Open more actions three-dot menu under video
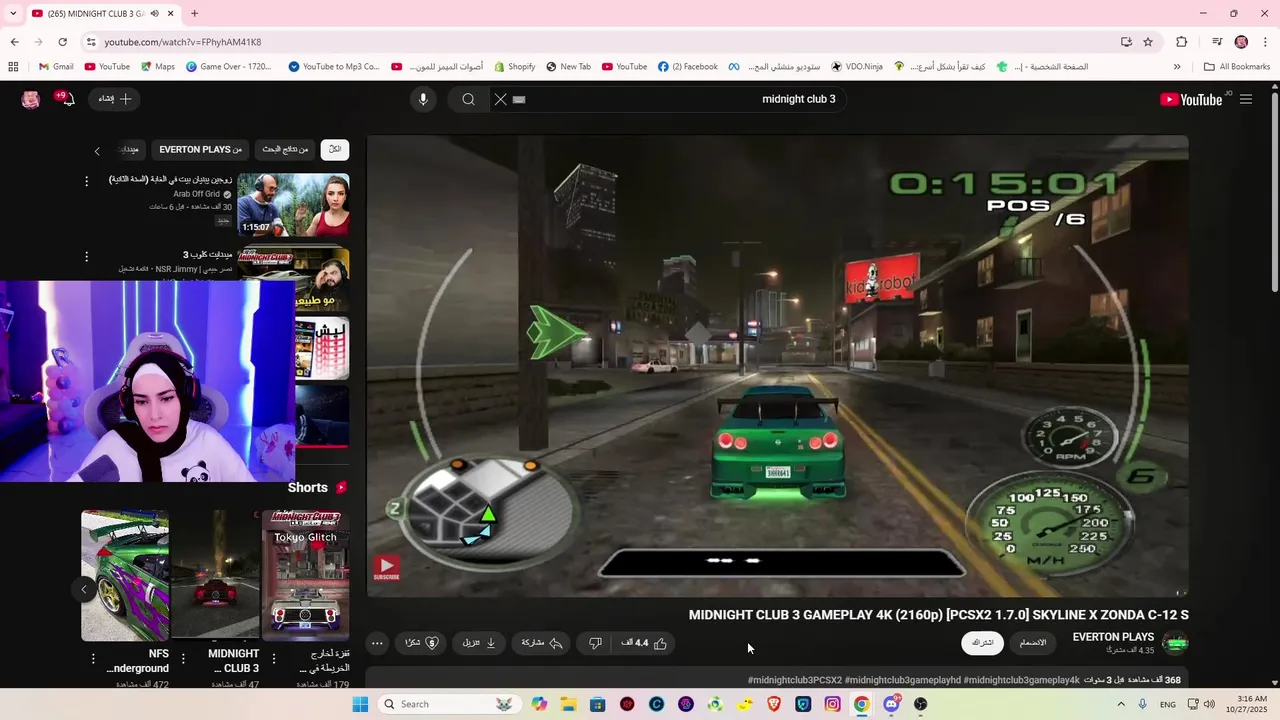Image resolution: width=1280 pixels, height=720 pixels. [377, 643]
